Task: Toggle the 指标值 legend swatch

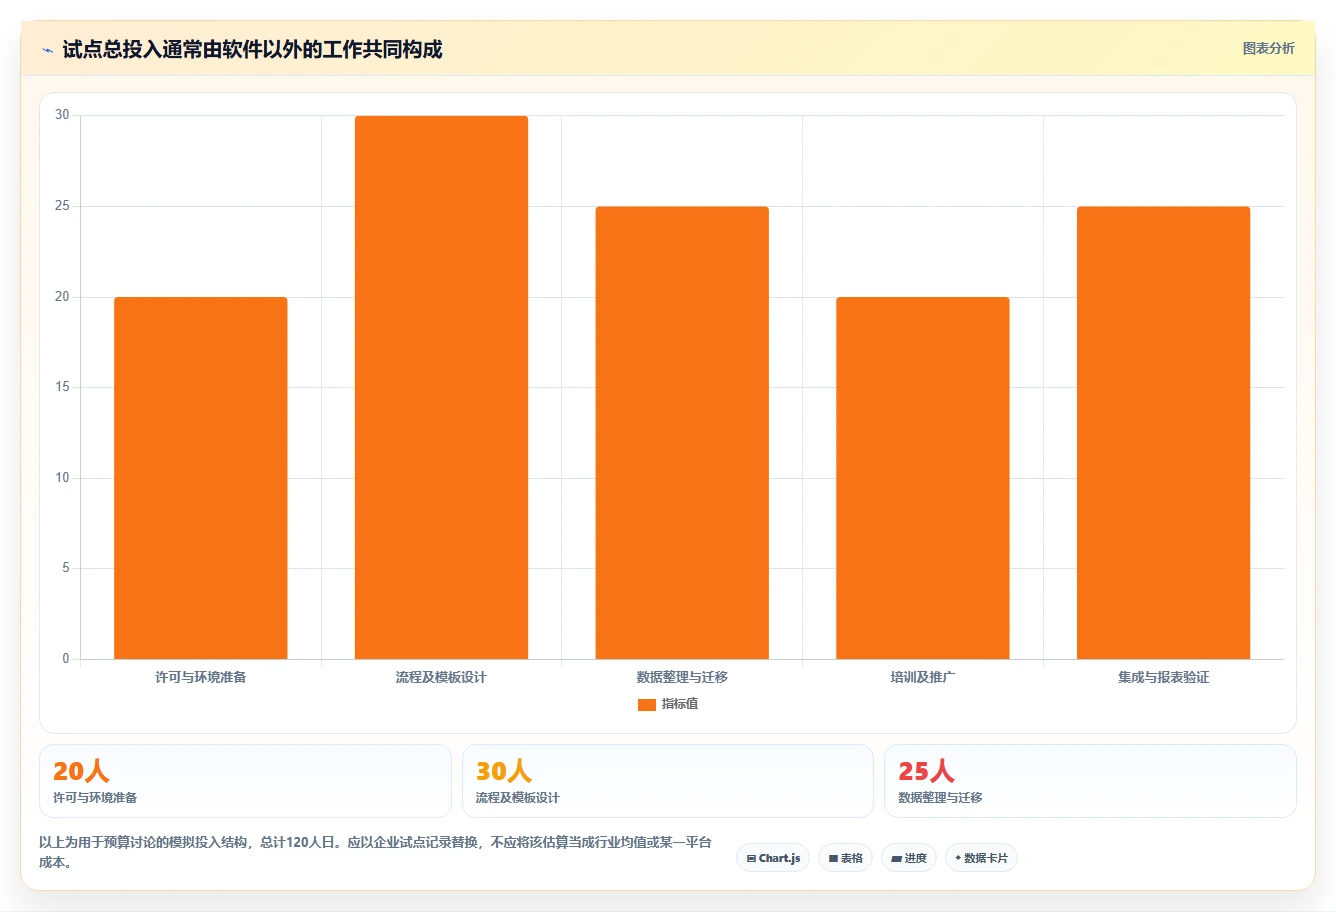Action: tap(647, 704)
